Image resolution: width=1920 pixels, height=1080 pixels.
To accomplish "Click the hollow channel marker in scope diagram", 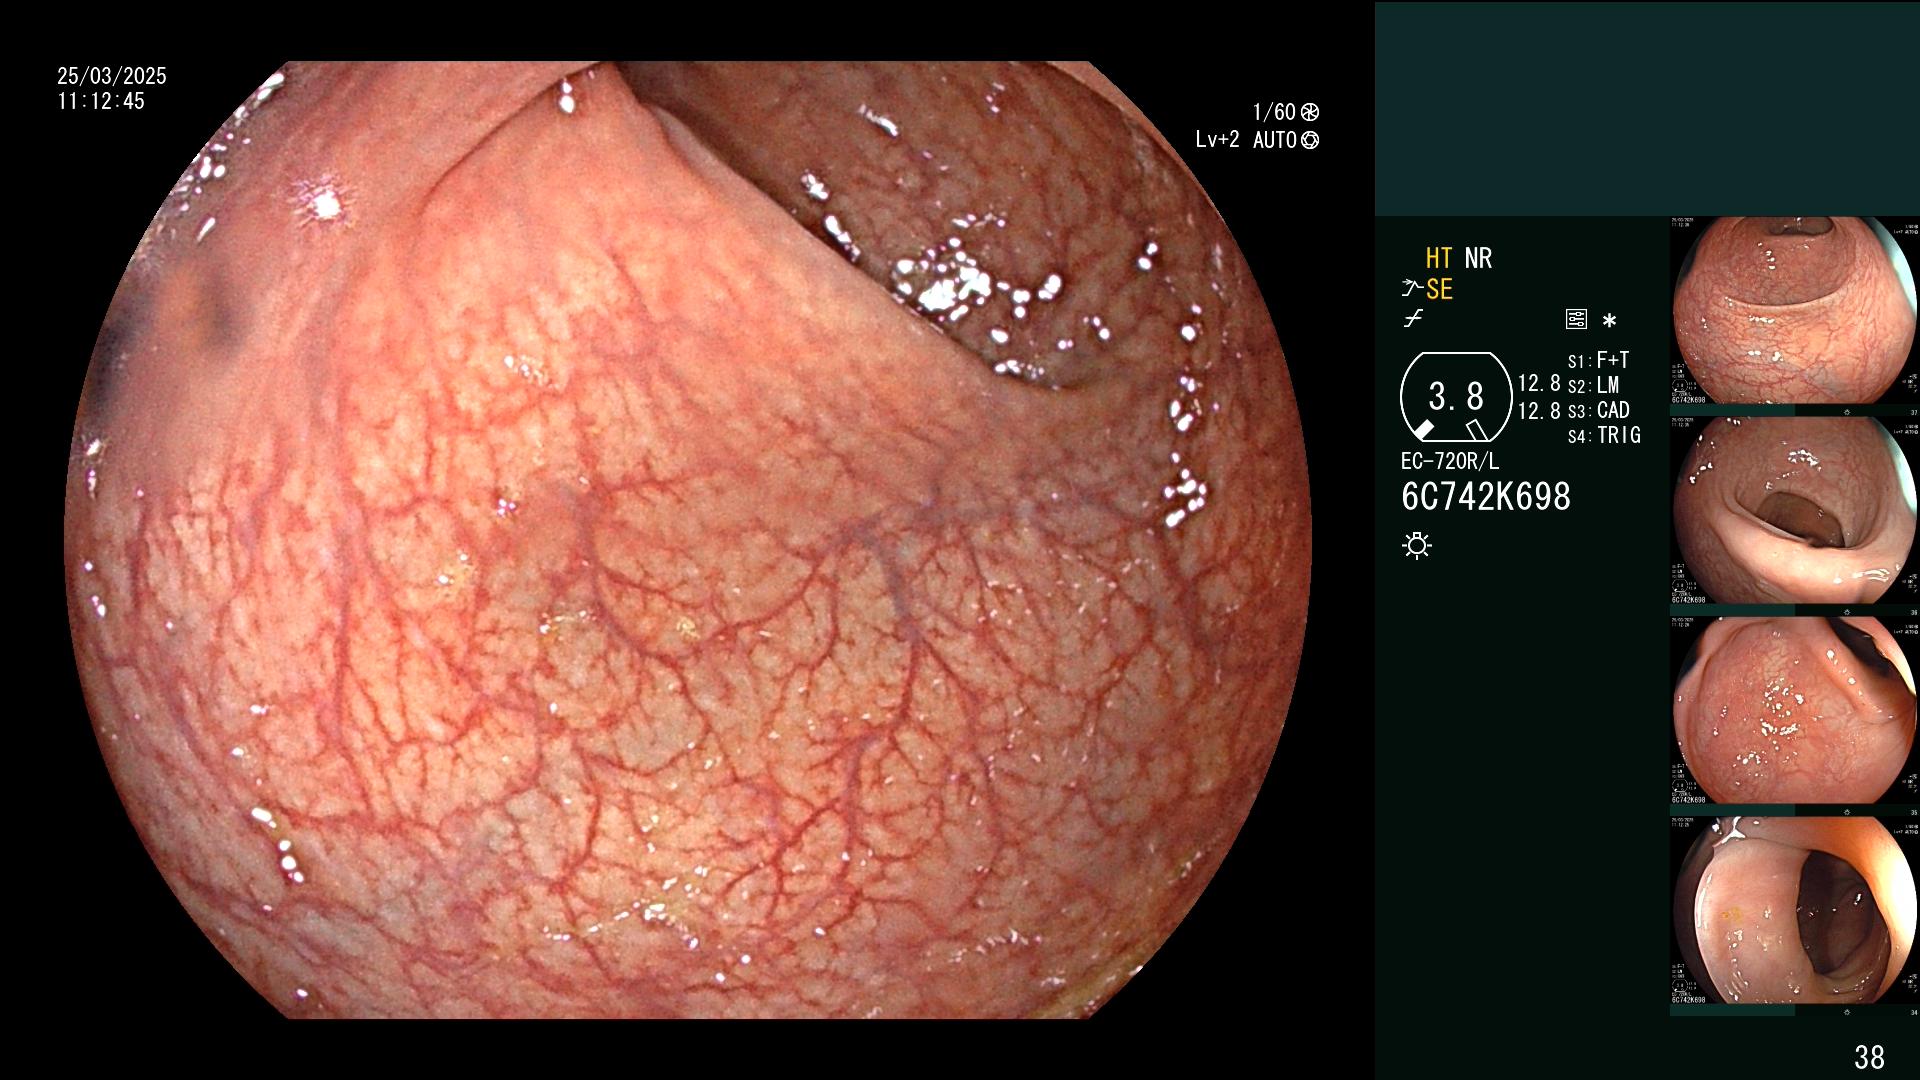I will coord(1476,430).
